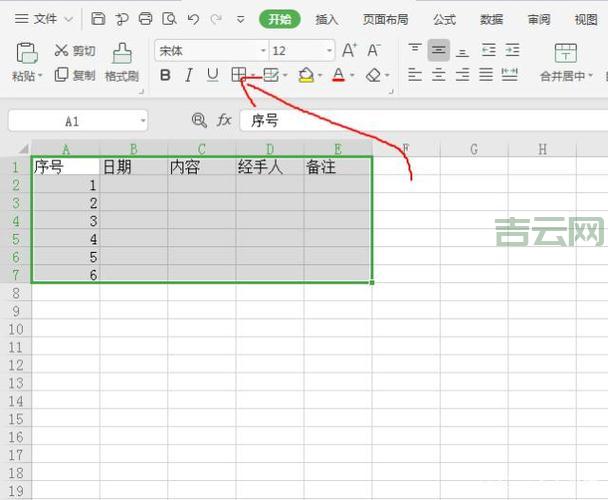Open the font name 宋体 dropdown
The width and height of the screenshot is (608, 500).
(x=263, y=50)
